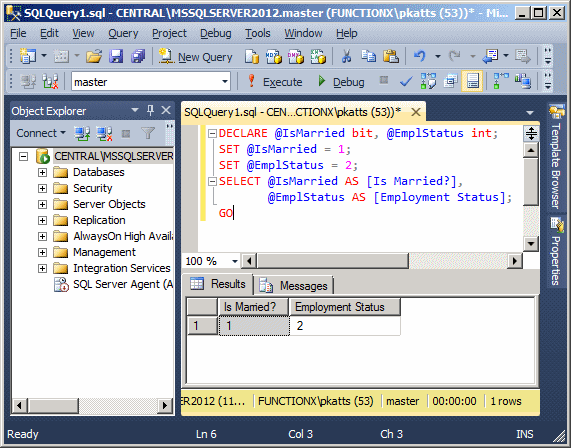Collapse the DECLARE code block
571x448 pixels.
tap(212, 133)
